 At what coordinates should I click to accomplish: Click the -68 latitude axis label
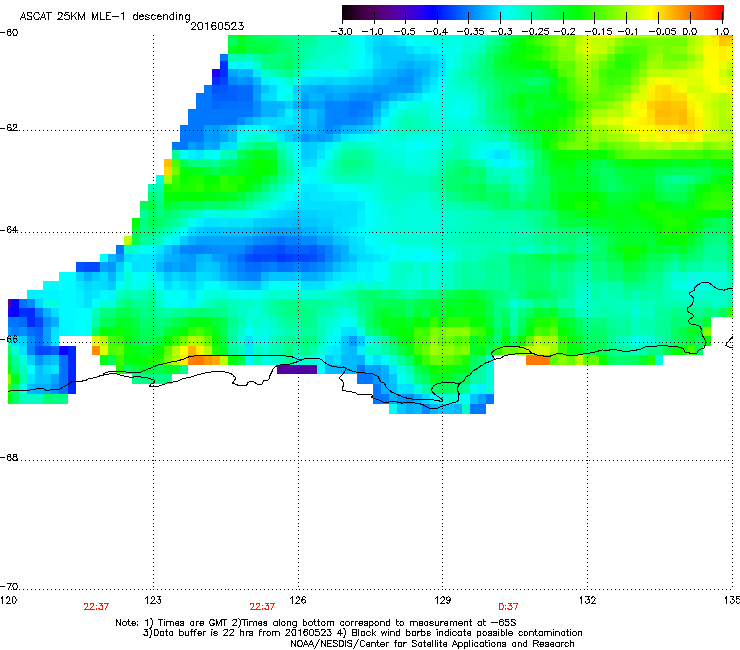[9, 458]
